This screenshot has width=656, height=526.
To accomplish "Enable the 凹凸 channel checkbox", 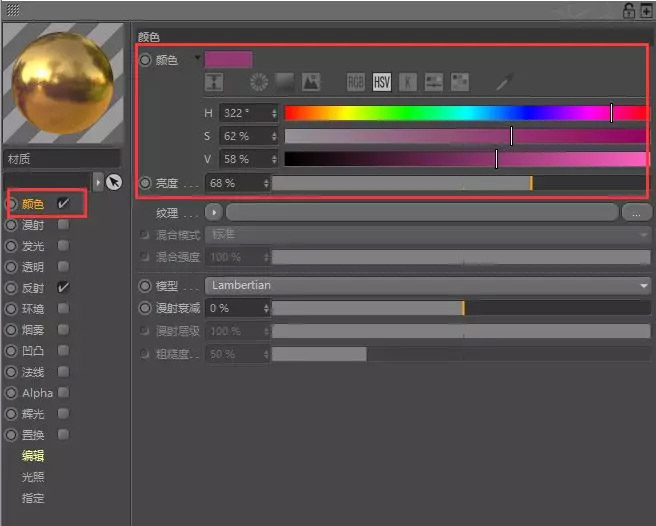I will (63, 350).
